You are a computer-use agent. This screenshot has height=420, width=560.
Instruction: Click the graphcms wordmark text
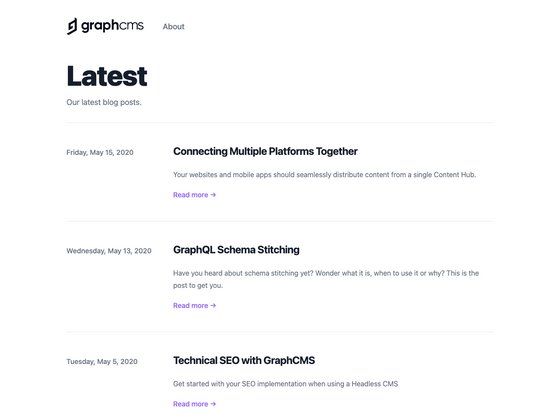(112, 26)
